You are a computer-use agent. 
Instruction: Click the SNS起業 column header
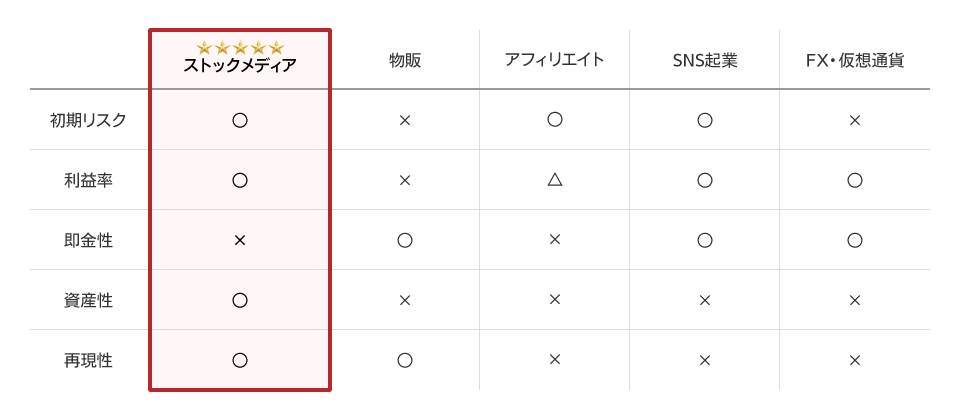coord(705,60)
